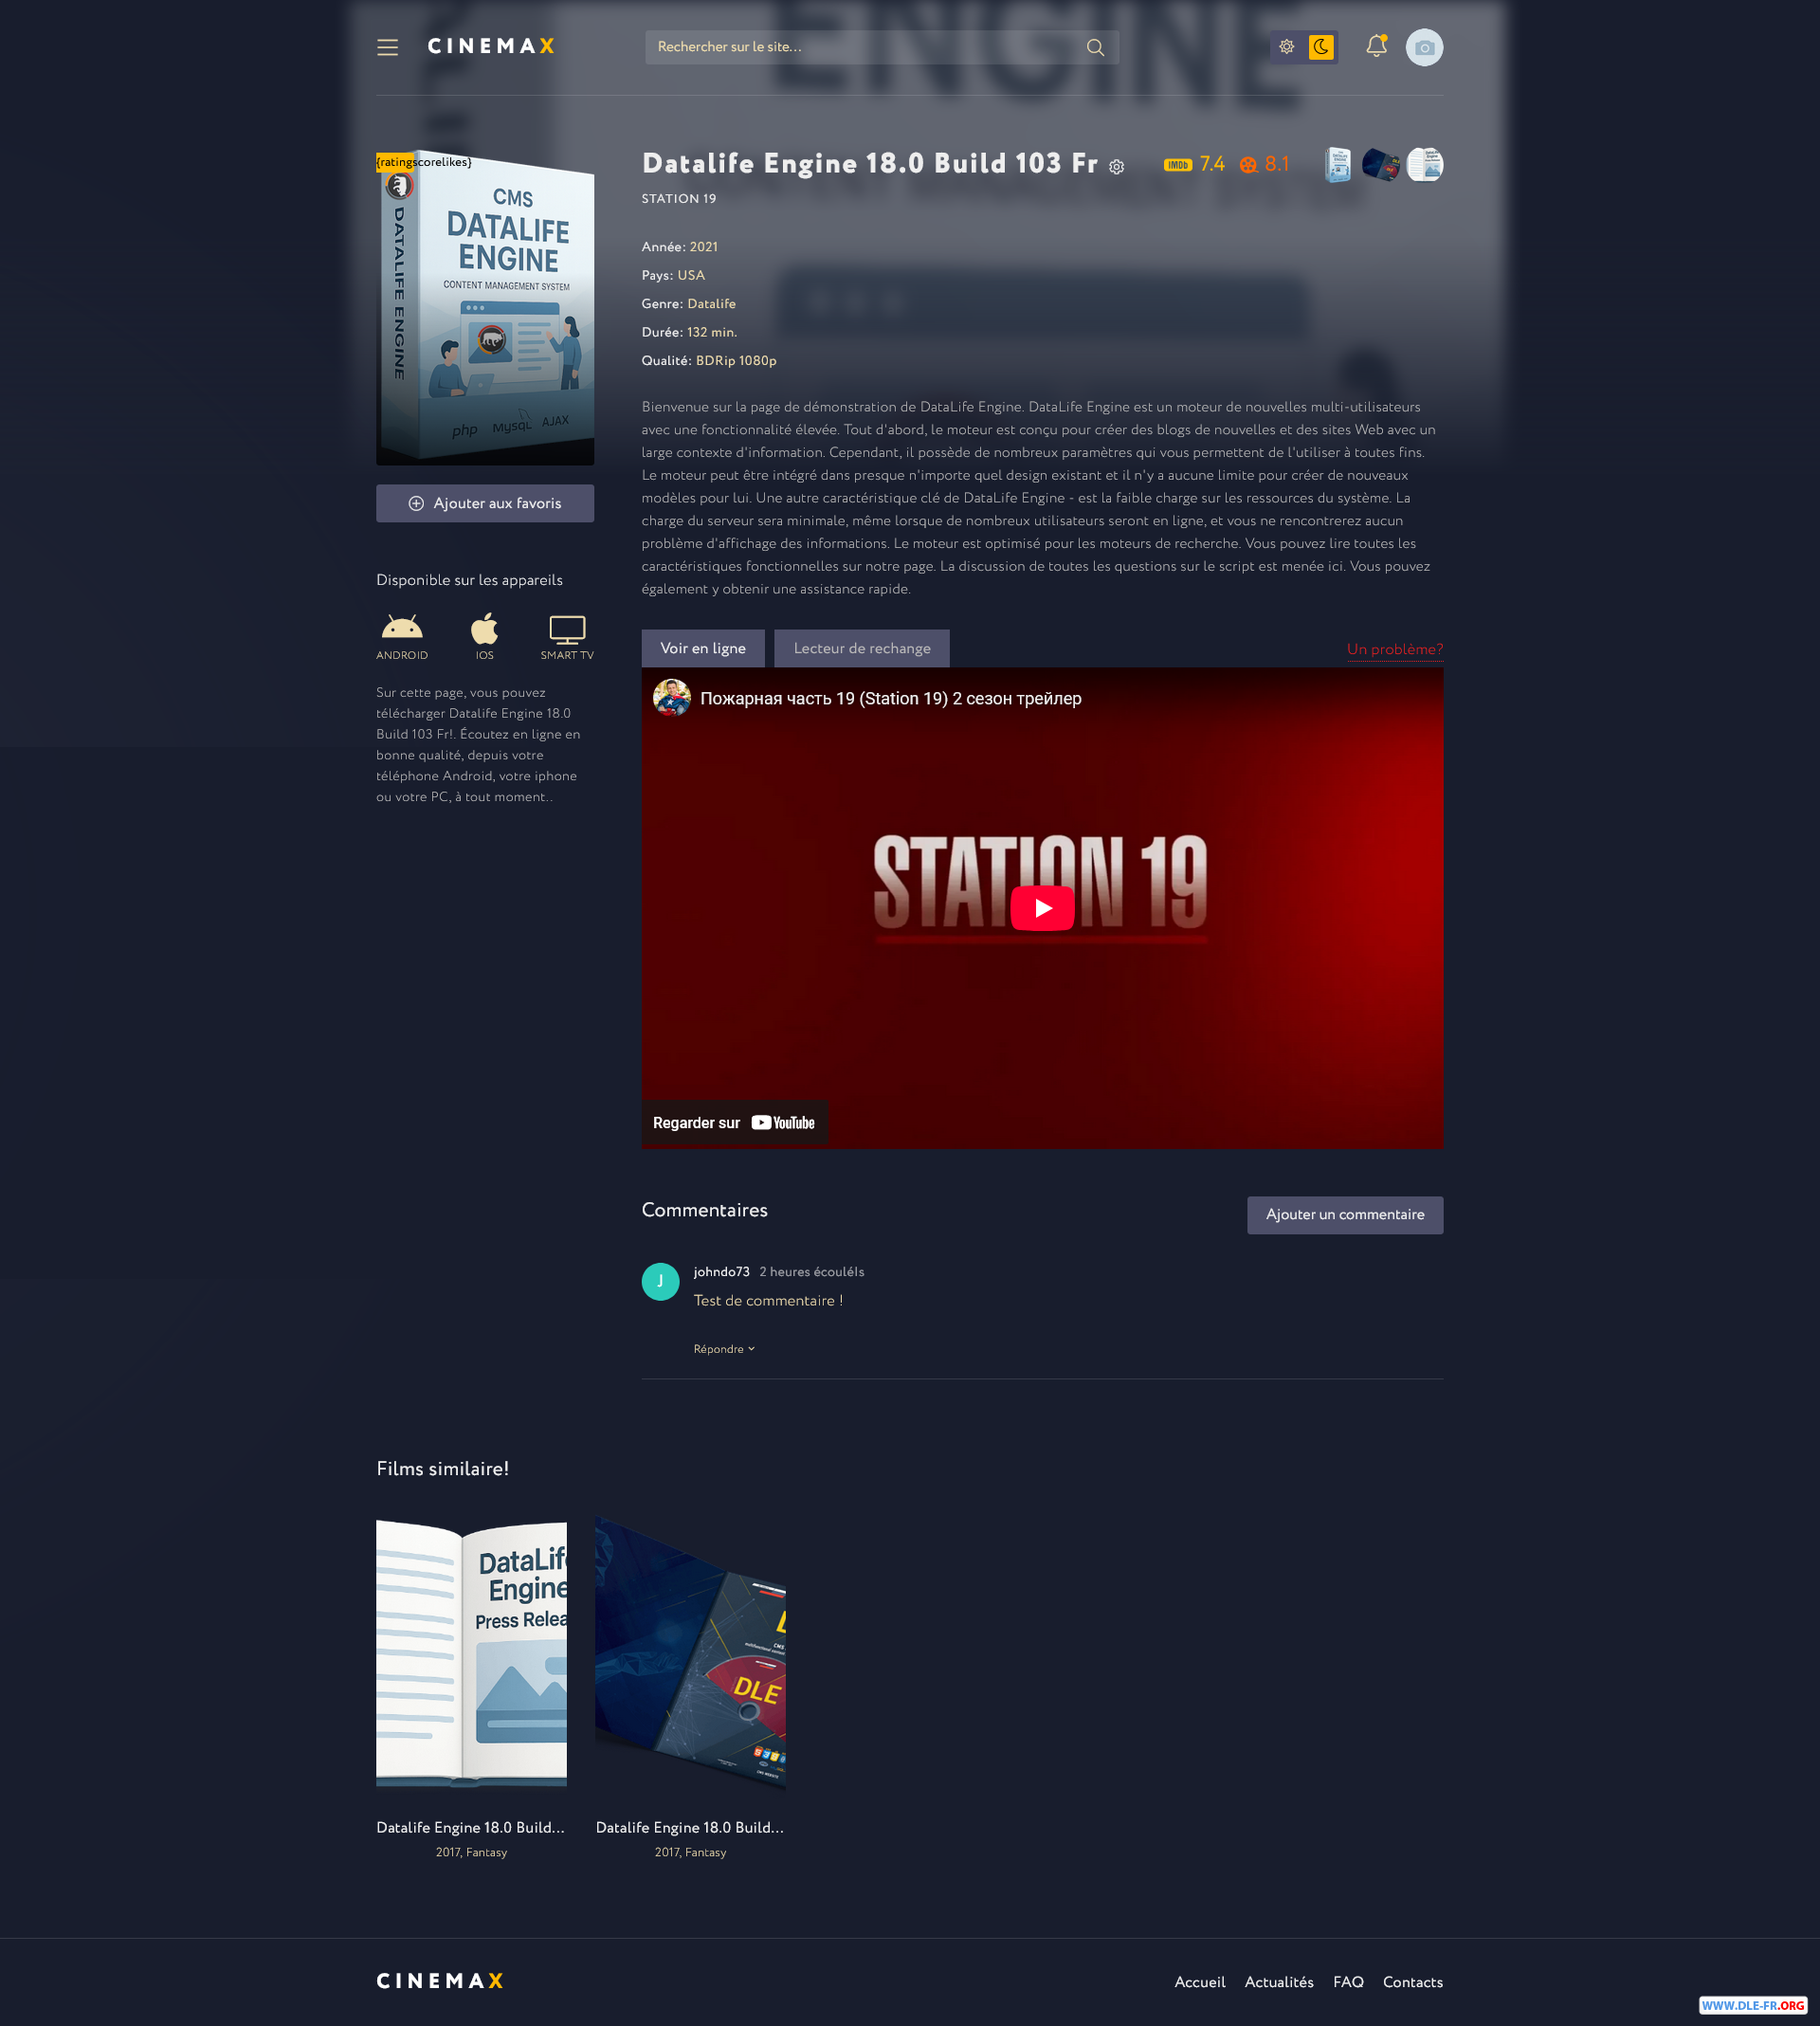Open second similar film title under DLE poster

coord(690,1827)
